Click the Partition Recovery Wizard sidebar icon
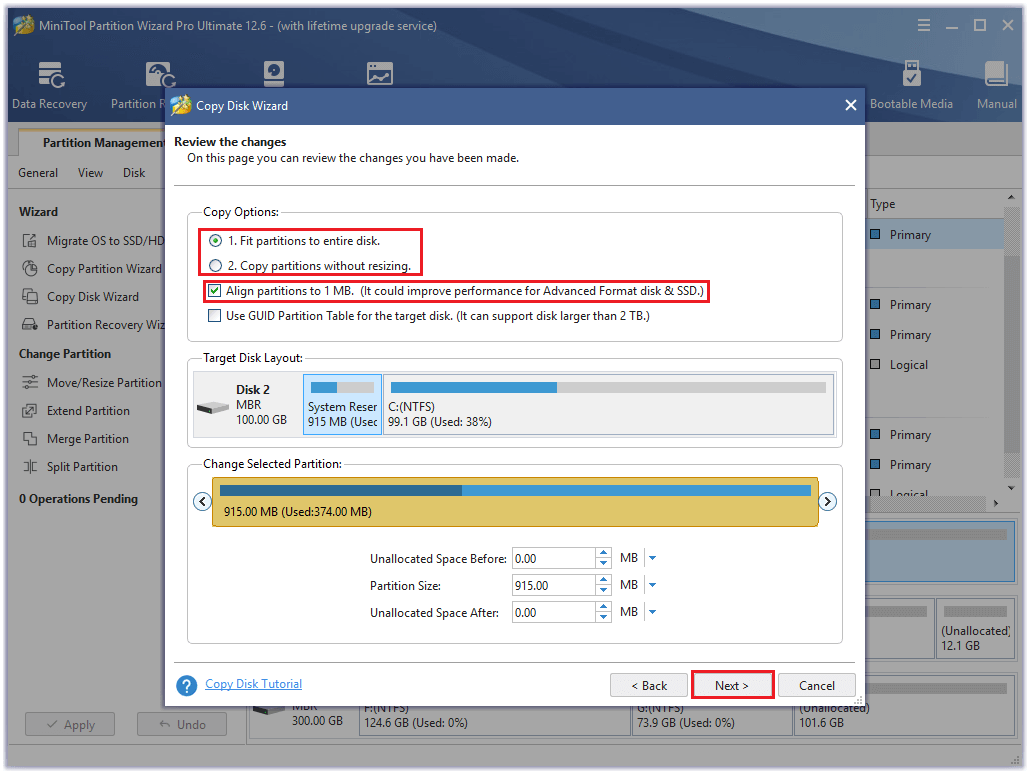The width and height of the screenshot is (1033, 775). [x=30, y=324]
